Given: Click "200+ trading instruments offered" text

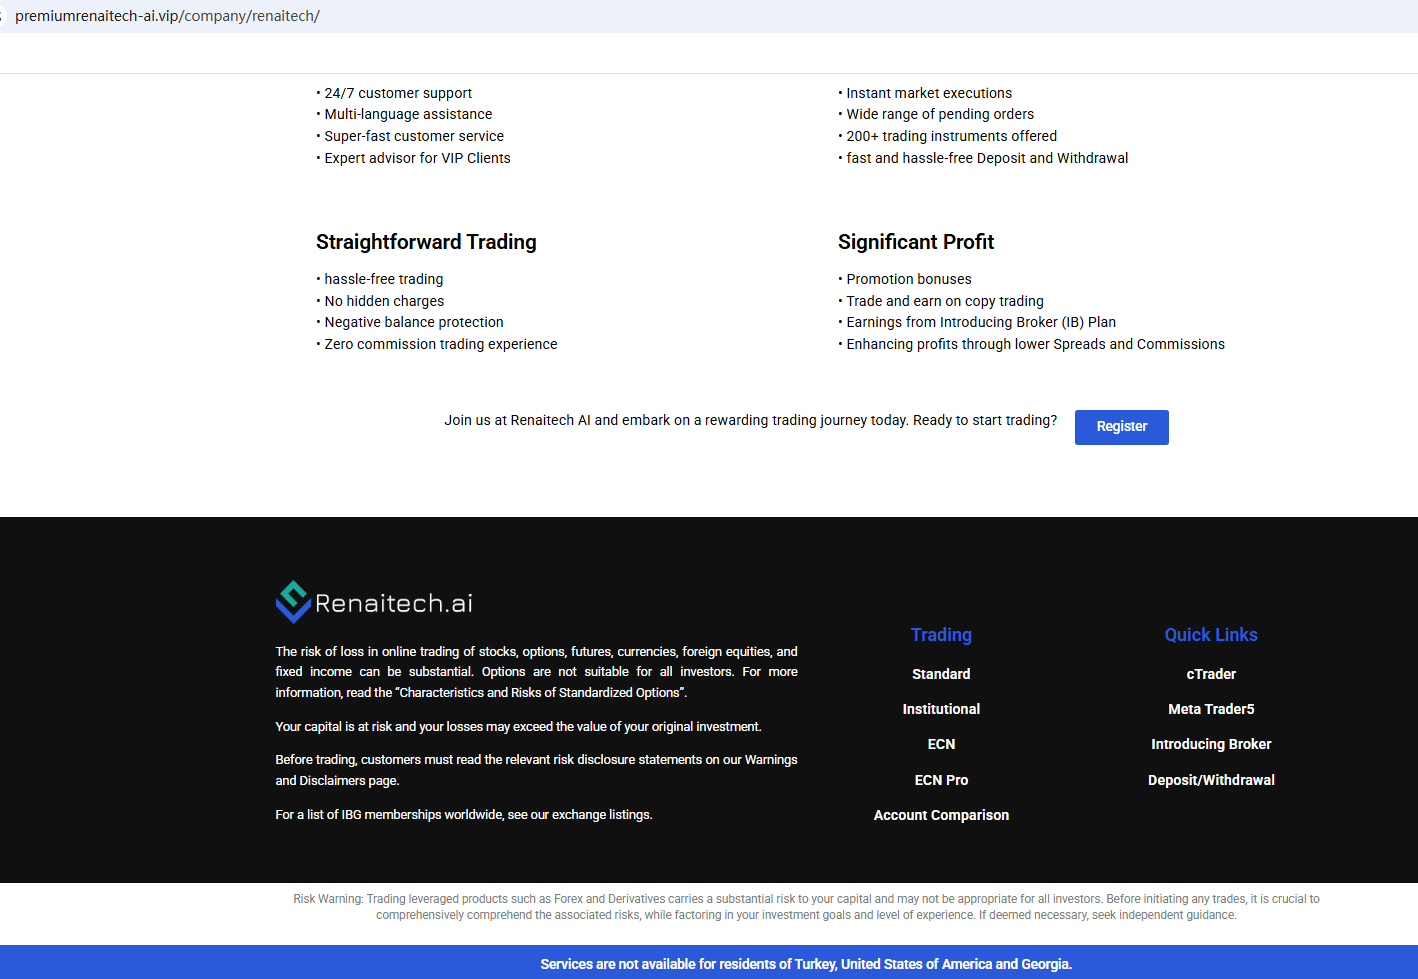Looking at the screenshot, I should click(947, 136).
